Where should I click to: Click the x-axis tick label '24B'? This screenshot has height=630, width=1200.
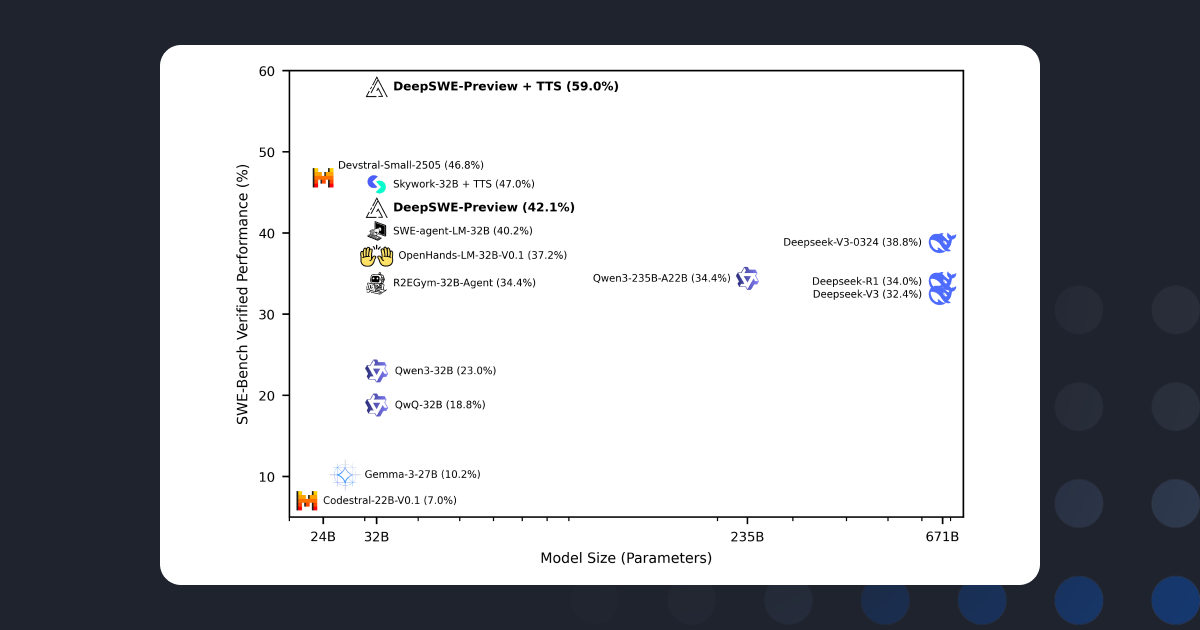coord(323,536)
